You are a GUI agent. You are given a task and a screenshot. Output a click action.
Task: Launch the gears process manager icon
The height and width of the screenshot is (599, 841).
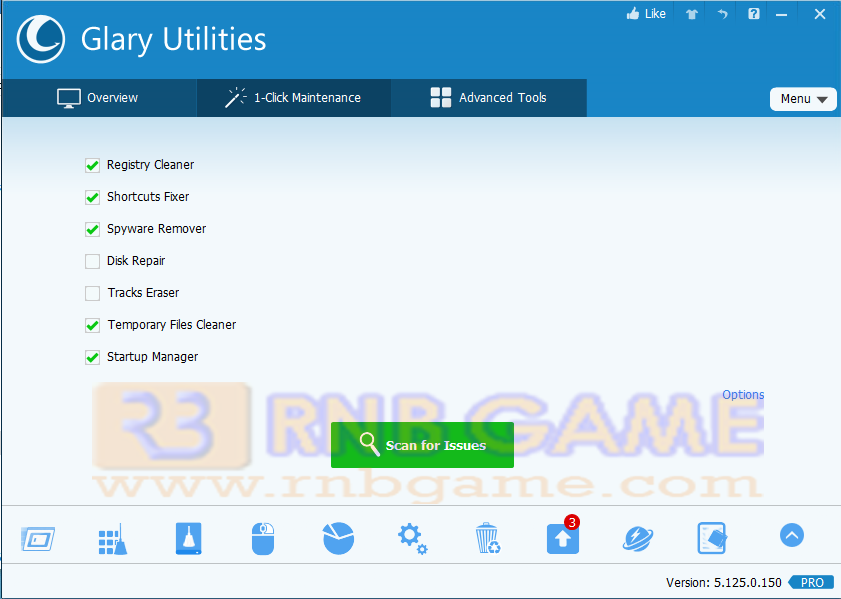(x=412, y=539)
